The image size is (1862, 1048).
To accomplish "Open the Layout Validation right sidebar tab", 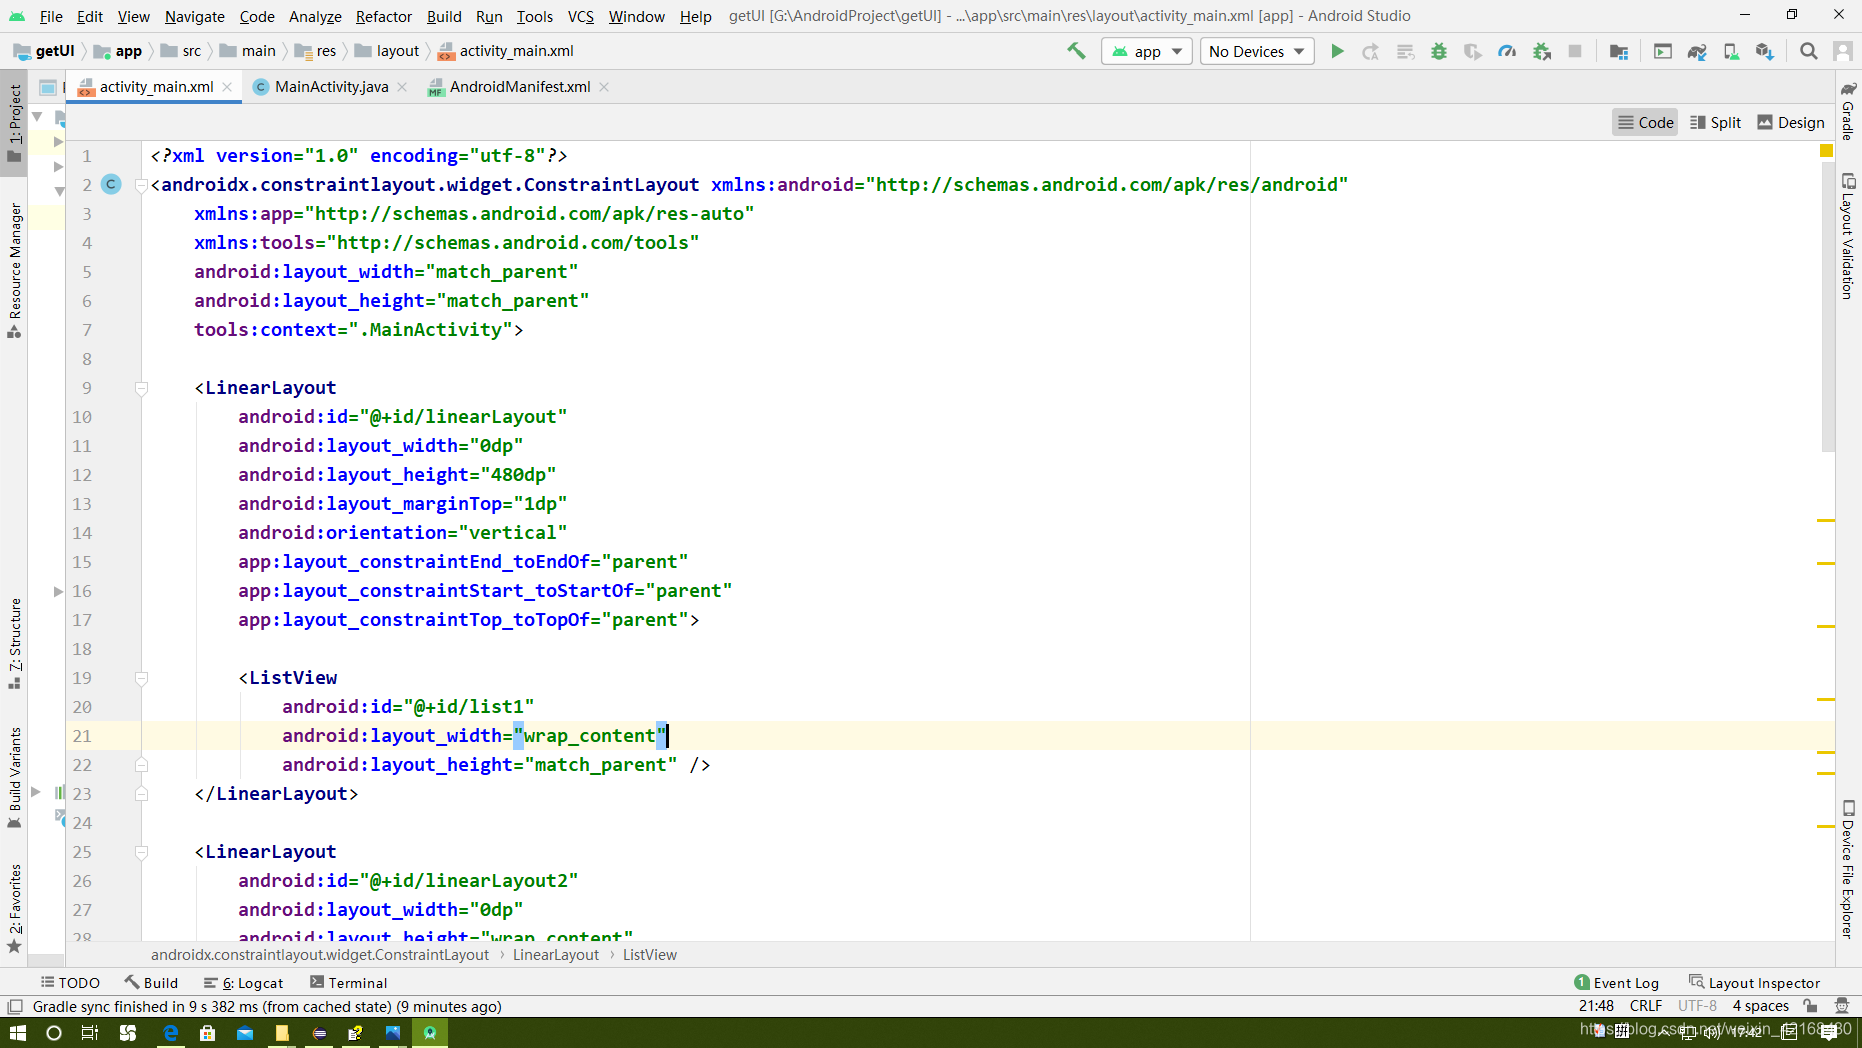I will pyautogui.click(x=1848, y=237).
